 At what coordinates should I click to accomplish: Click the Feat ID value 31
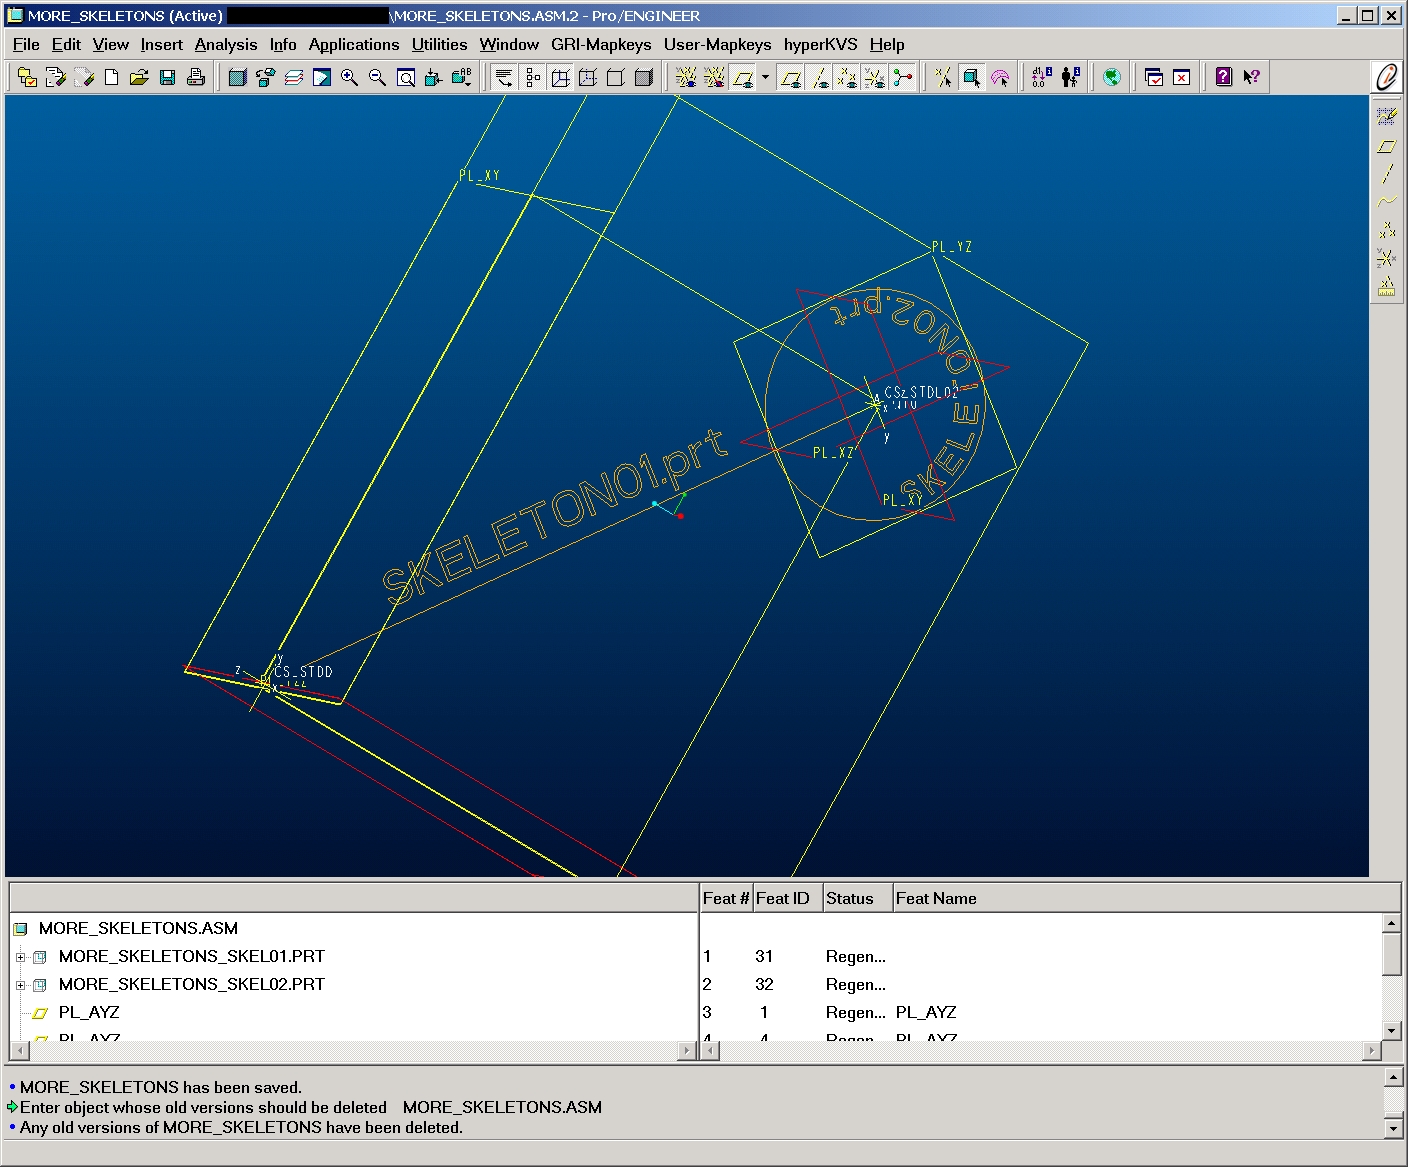point(764,956)
